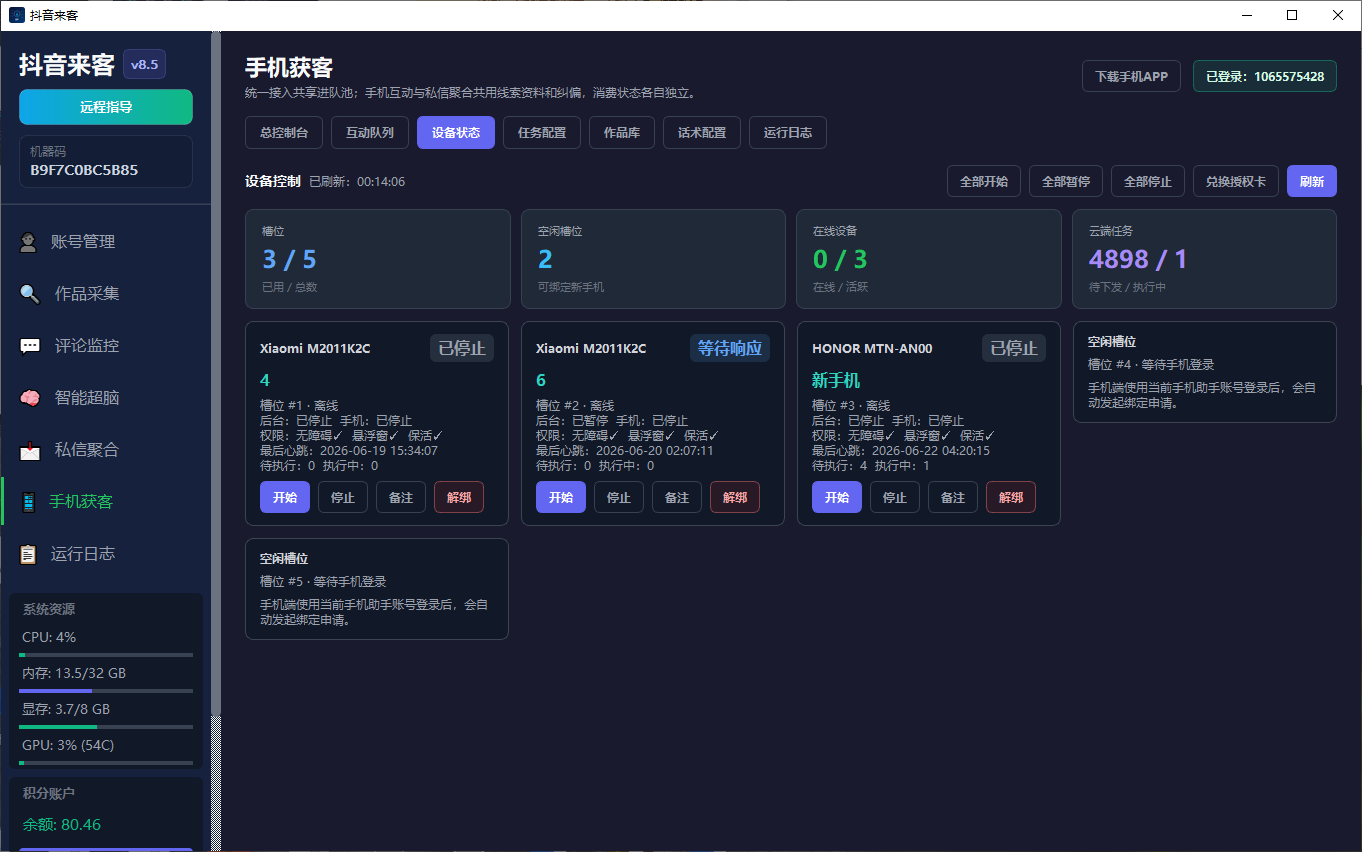Switch to the 互动队列 tab
The image size is (1362, 852).
coord(370,132)
